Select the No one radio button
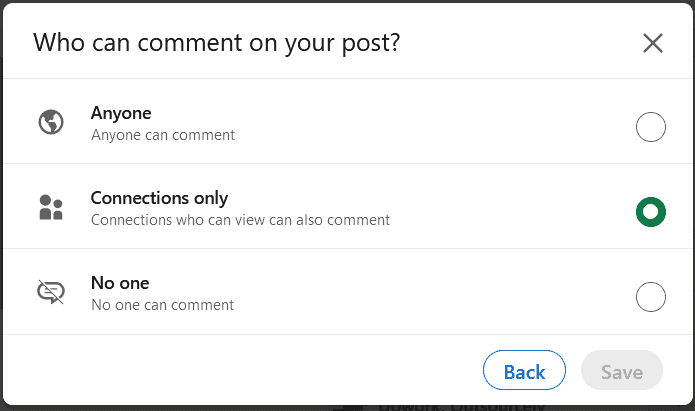This screenshot has width=695, height=411. pos(650,297)
